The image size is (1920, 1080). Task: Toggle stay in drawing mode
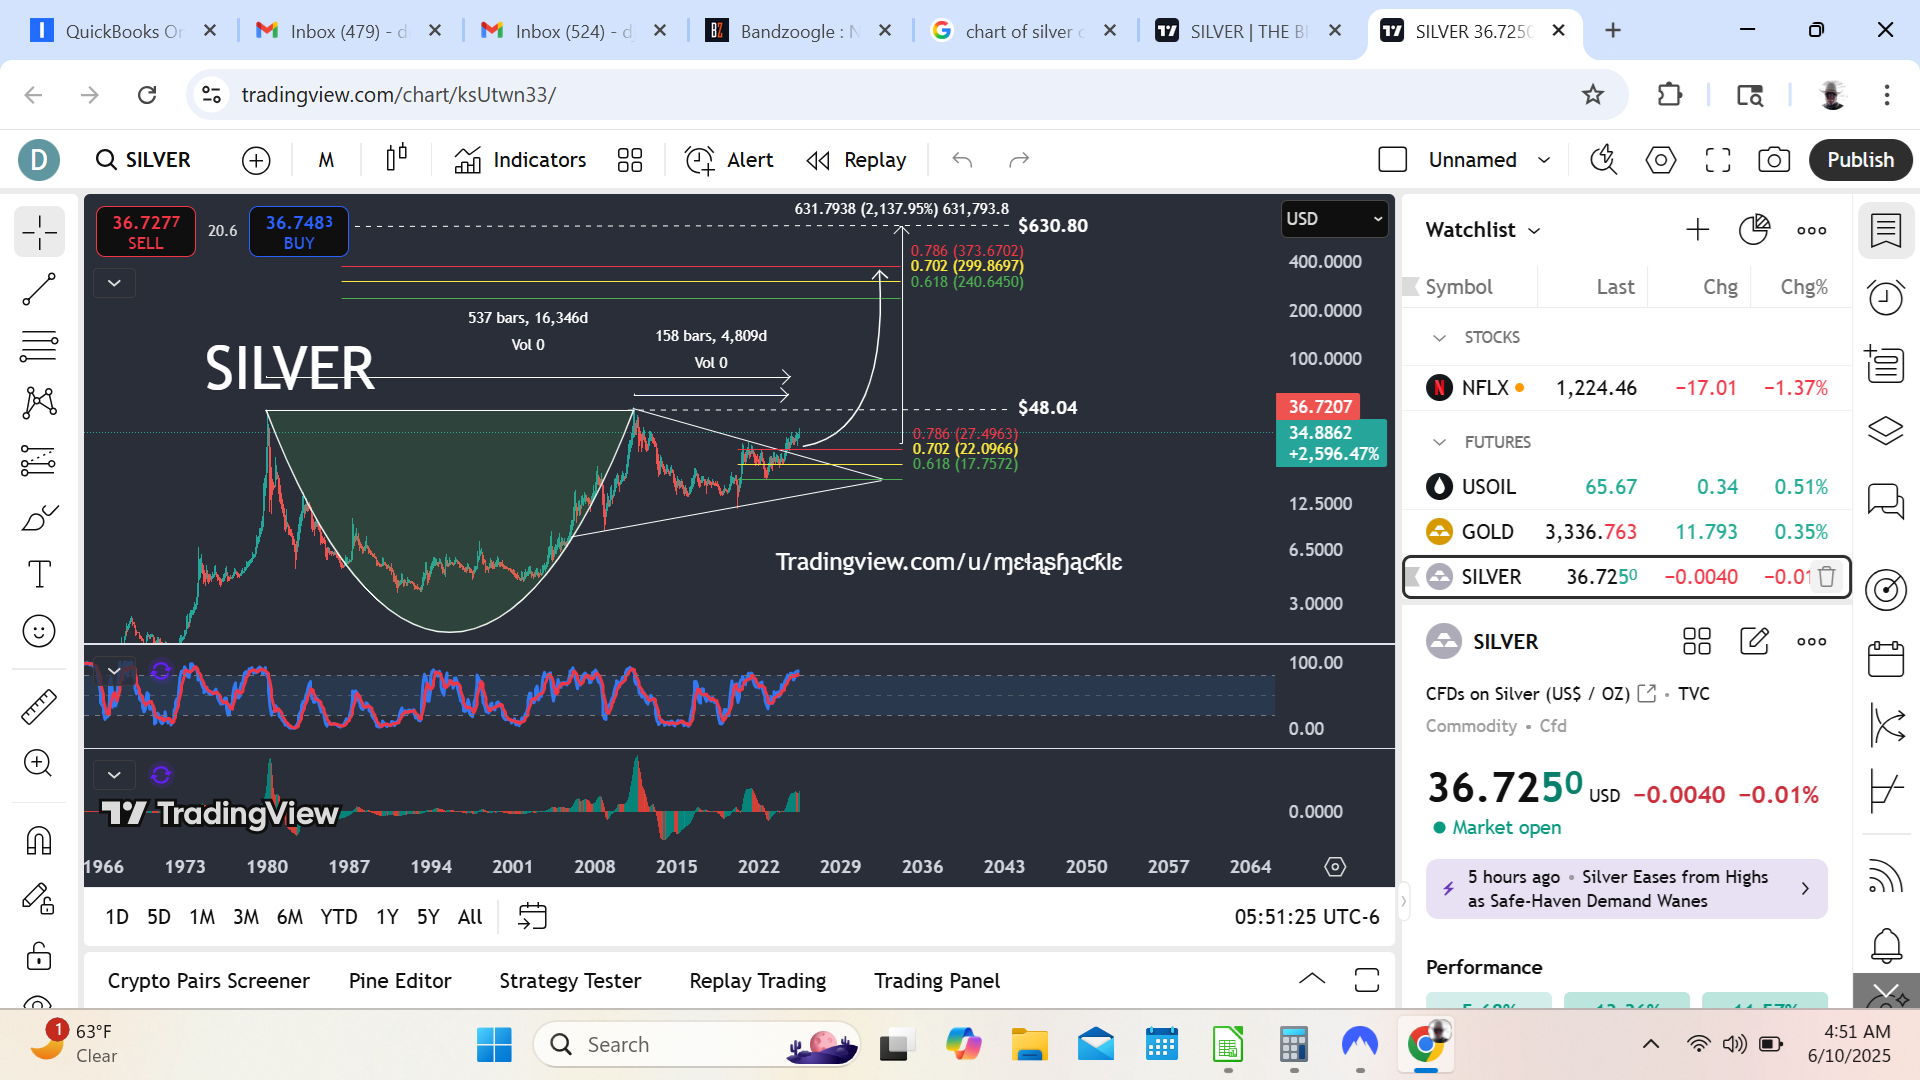click(x=39, y=898)
